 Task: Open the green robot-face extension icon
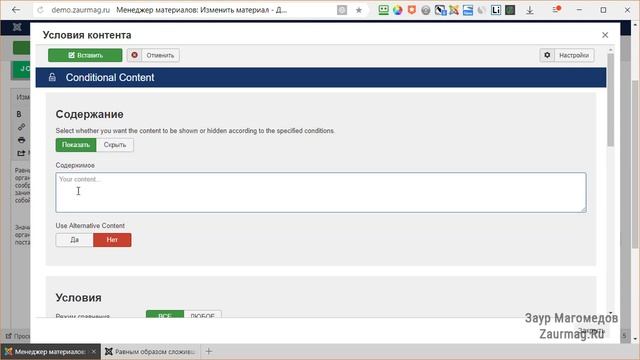[x=383, y=10]
